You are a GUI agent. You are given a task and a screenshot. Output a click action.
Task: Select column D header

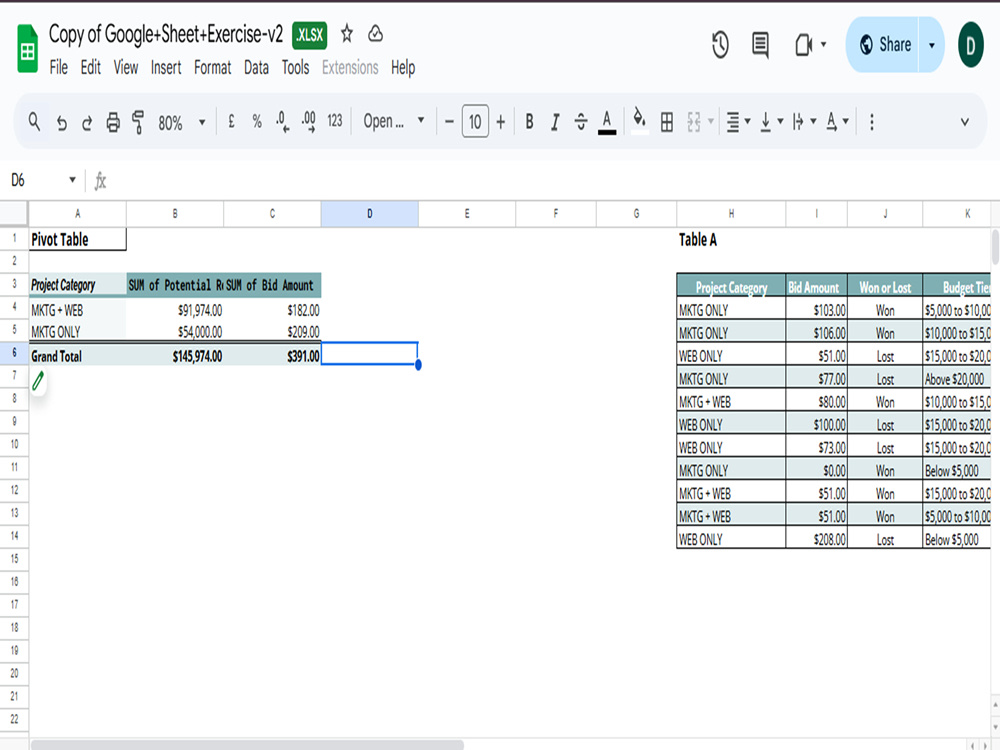click(x=370, y=214)
